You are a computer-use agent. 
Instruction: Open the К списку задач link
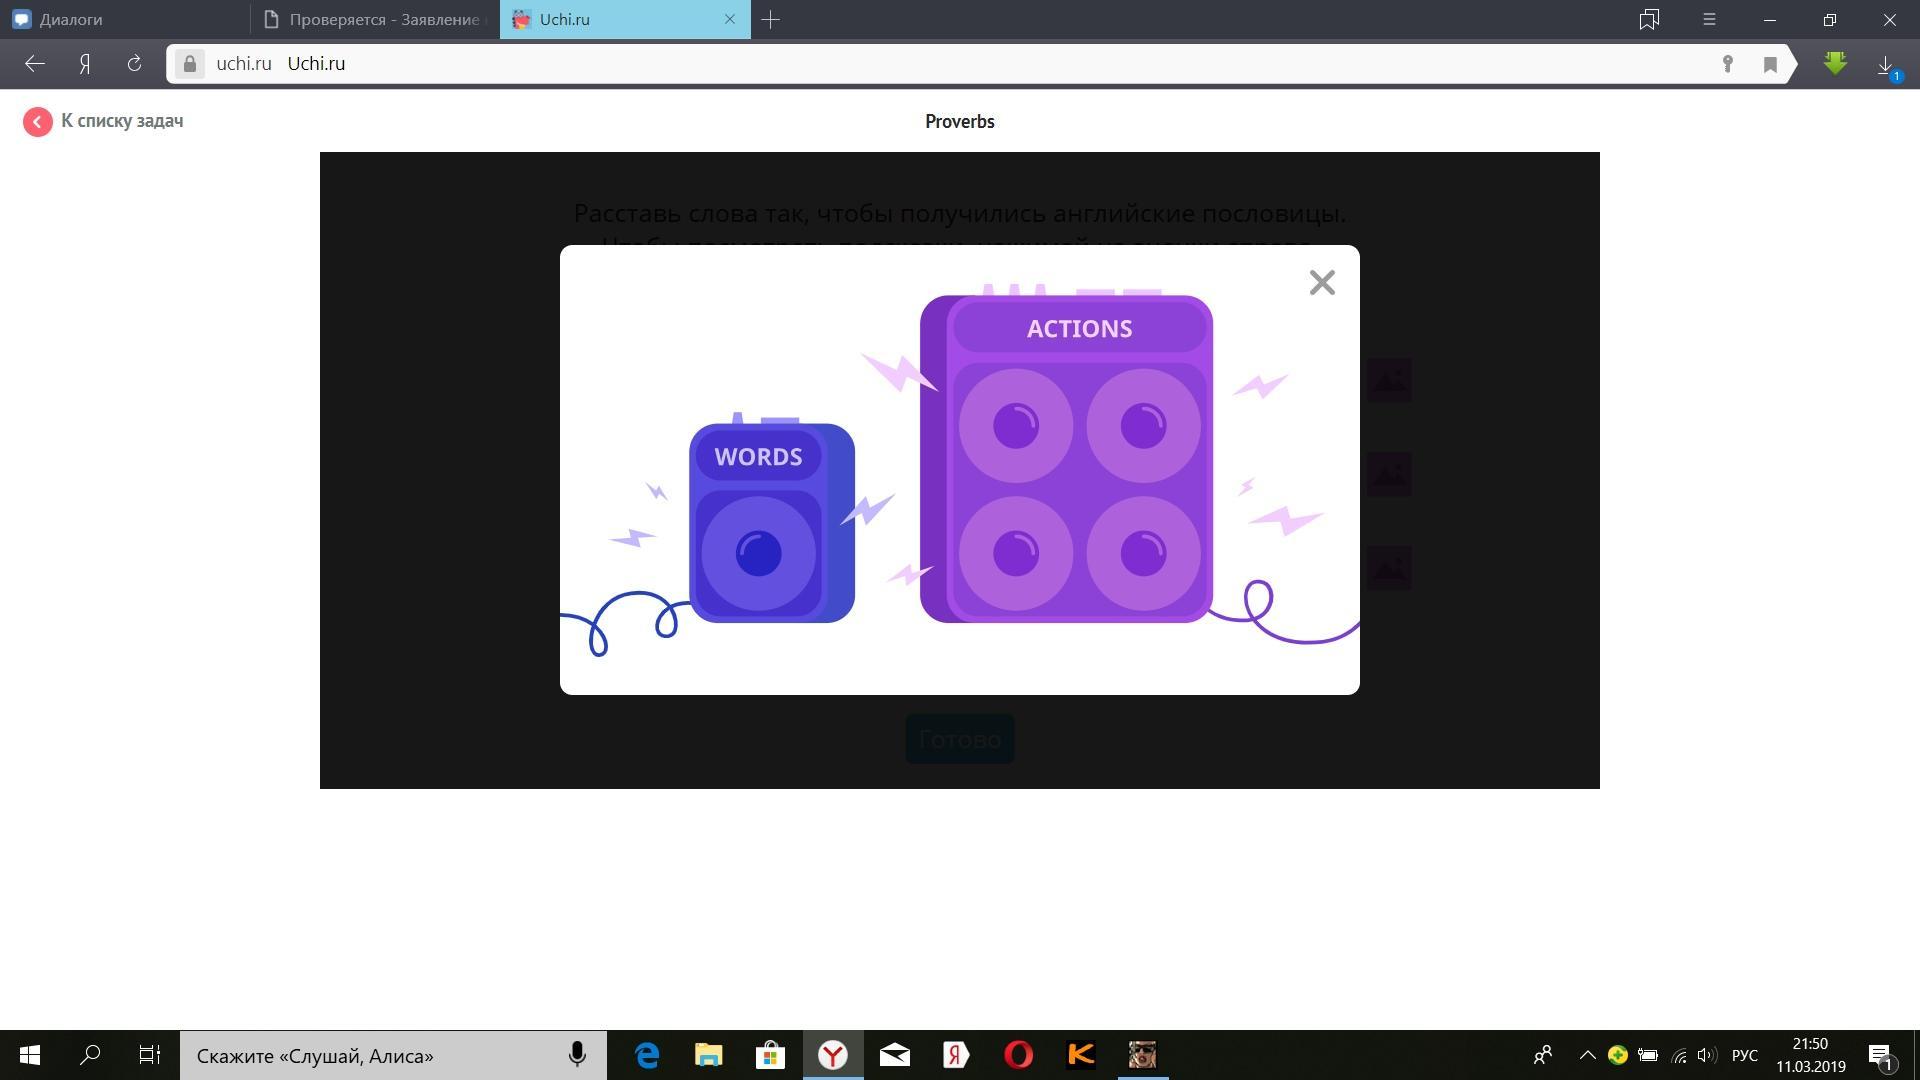pos(122,121)
